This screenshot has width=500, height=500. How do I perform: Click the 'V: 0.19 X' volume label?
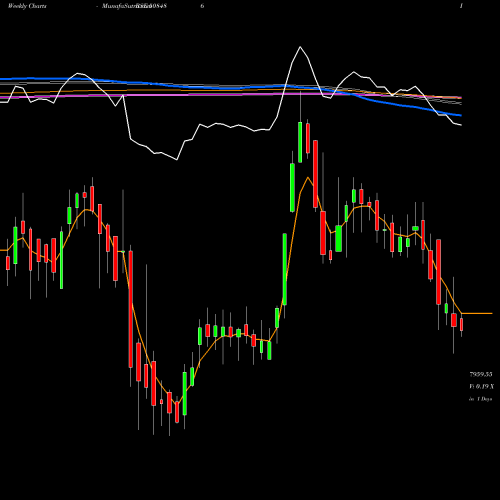pos(481,387)
